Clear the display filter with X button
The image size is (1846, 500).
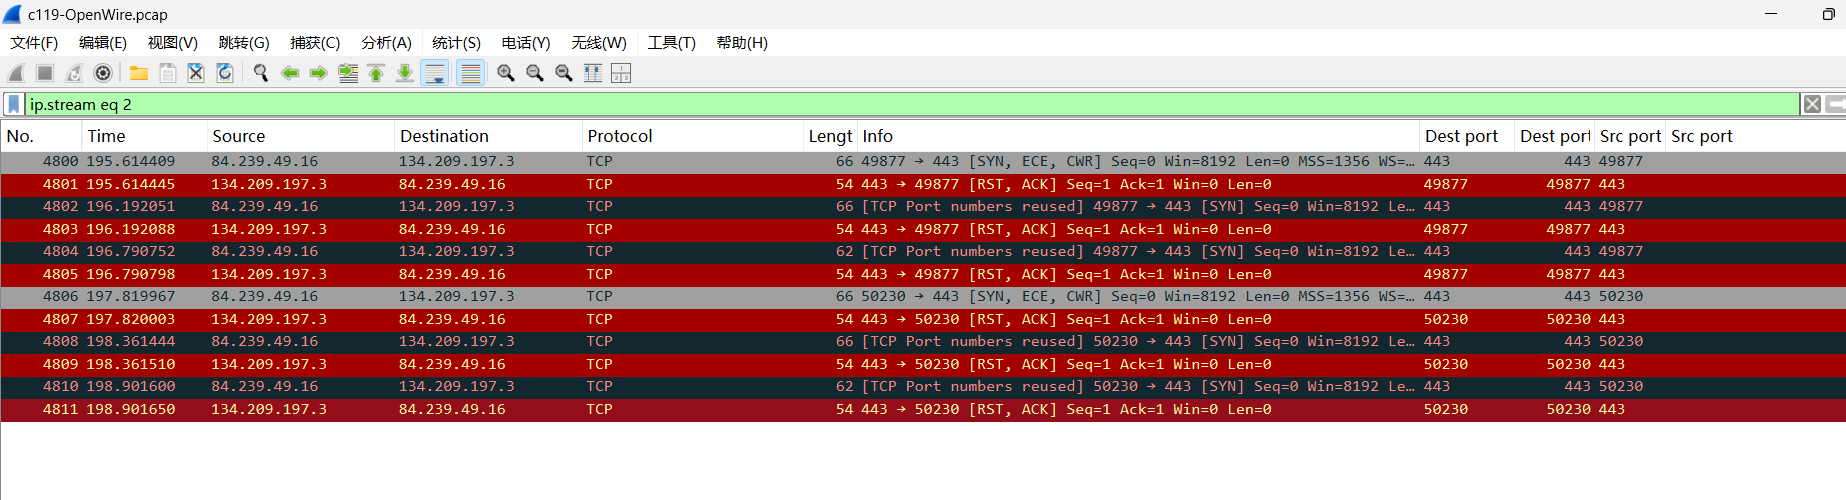1812,104
